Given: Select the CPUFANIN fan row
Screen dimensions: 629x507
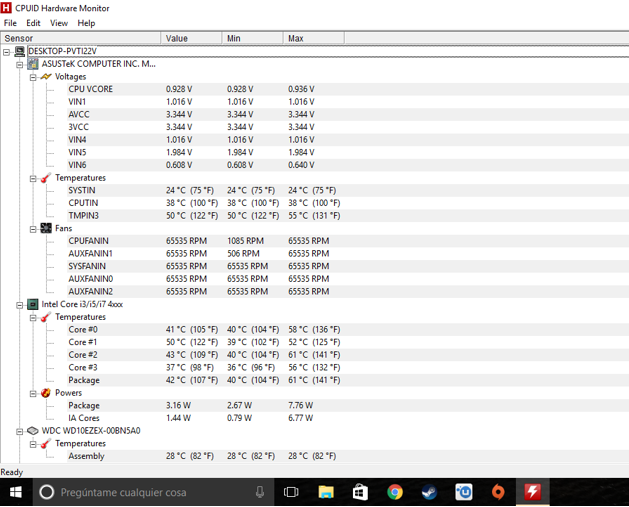Looking at the screenshot, I should 348,241.
